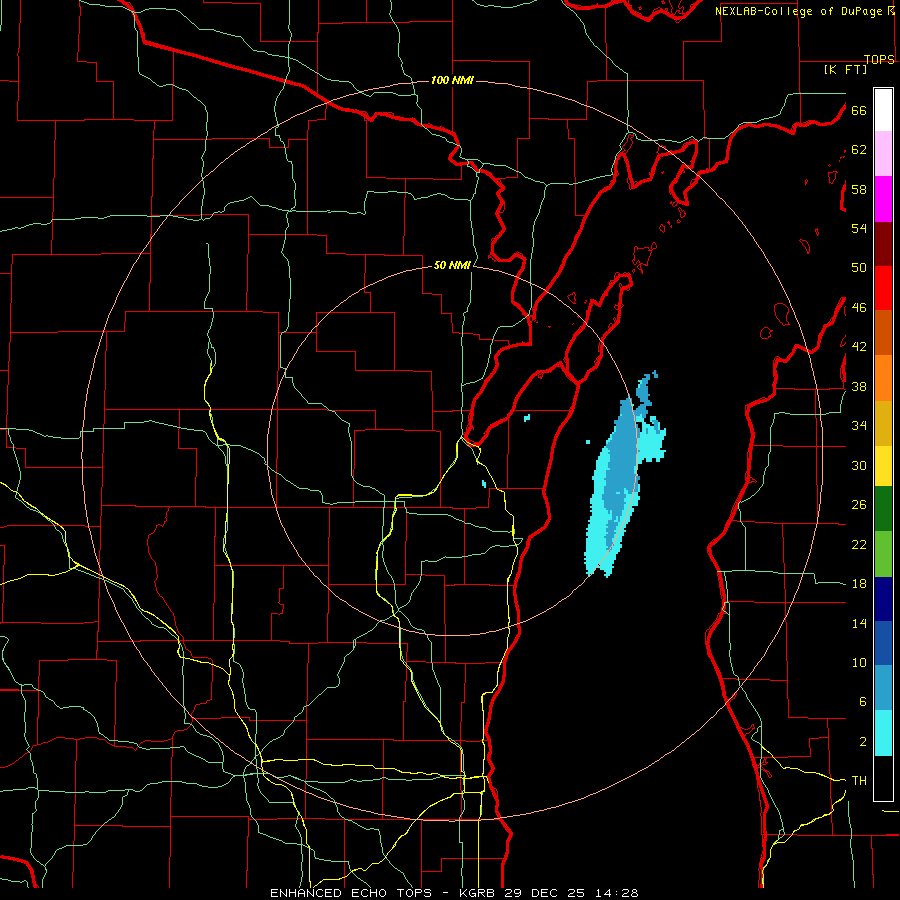Image resolution: width=900 pixels, height=900 pixels.
Task: Select the dark green legend swatch
Action: click(883, 509)
